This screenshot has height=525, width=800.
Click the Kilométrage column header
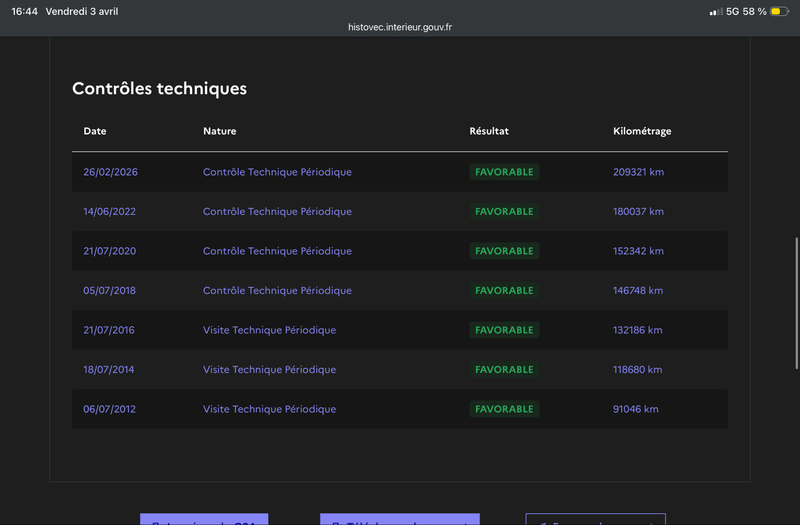click(x=642, y=131)
